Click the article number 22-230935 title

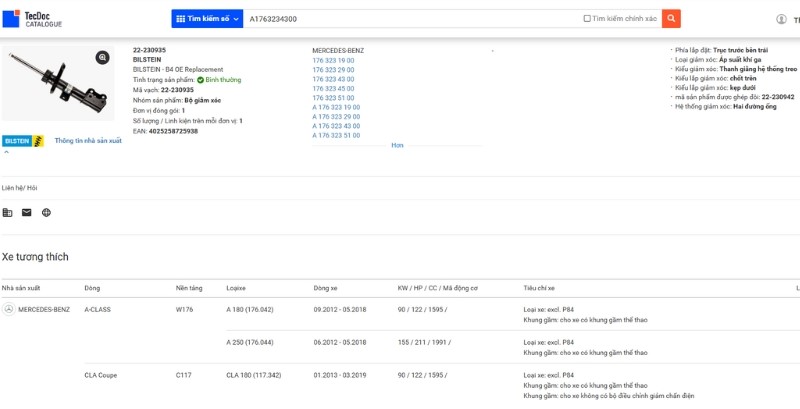click(x=149, y=50)
